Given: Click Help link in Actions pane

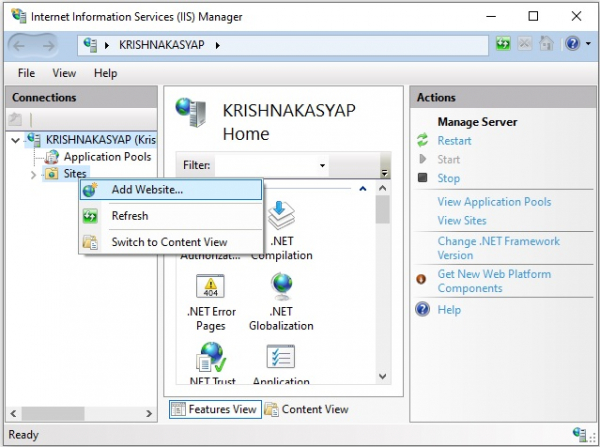Looking at the screenshot, I should pos(449,309).
